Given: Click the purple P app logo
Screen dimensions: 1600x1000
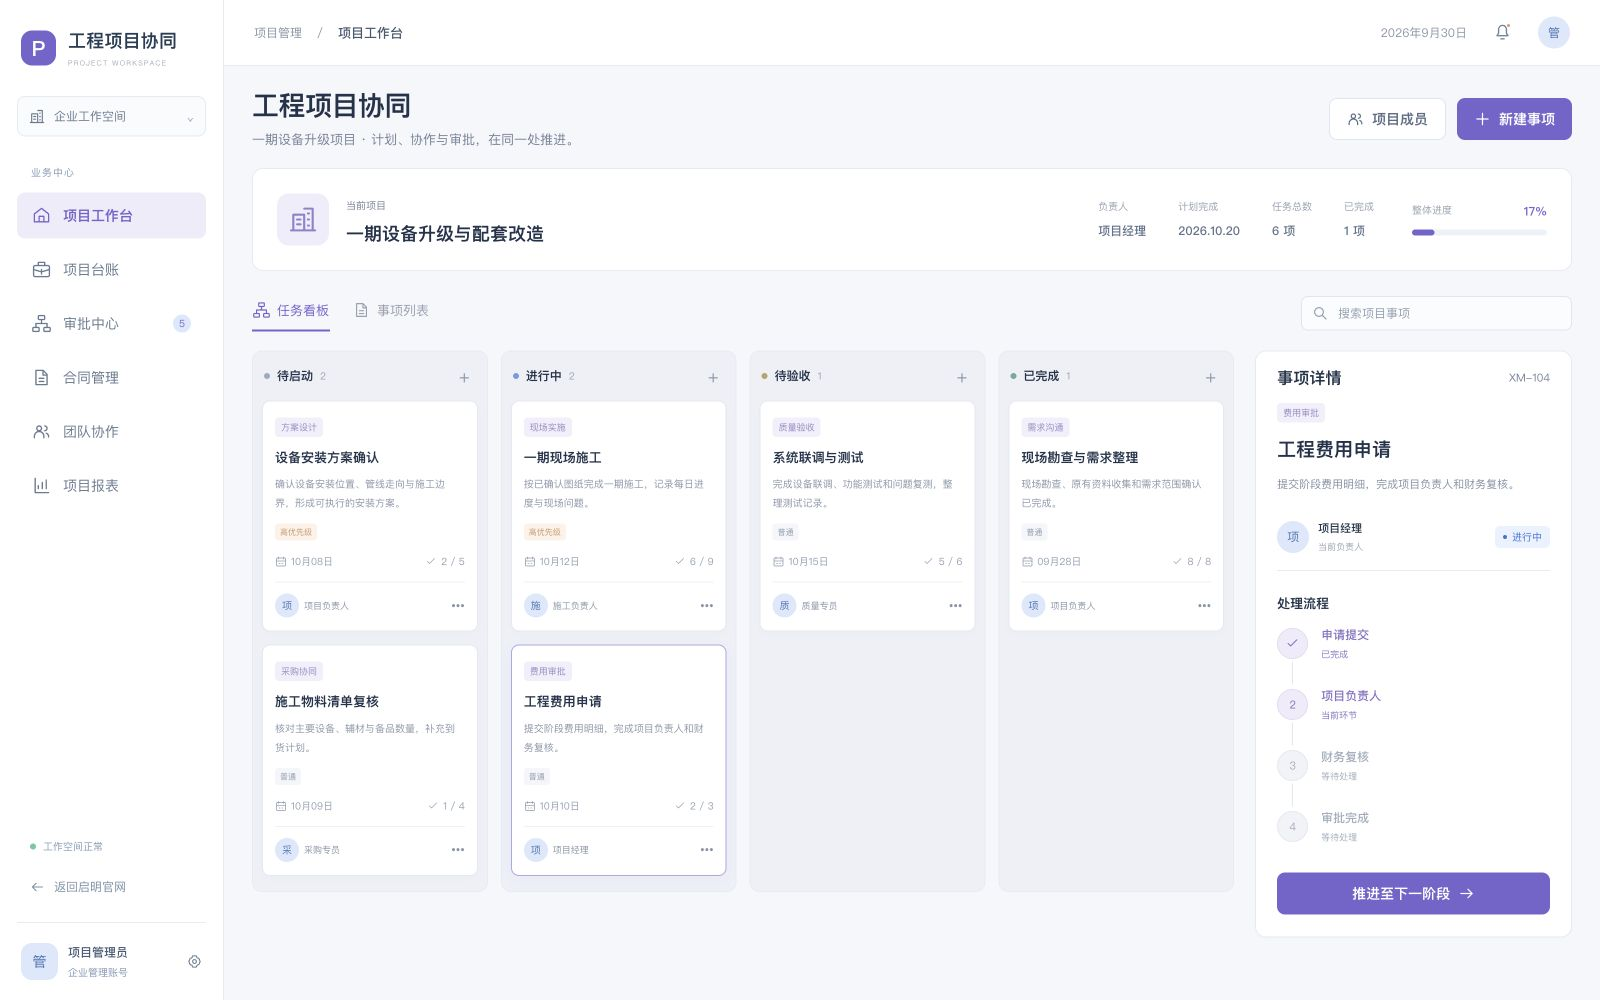Looking at the screenshot, I should [38, 48].
